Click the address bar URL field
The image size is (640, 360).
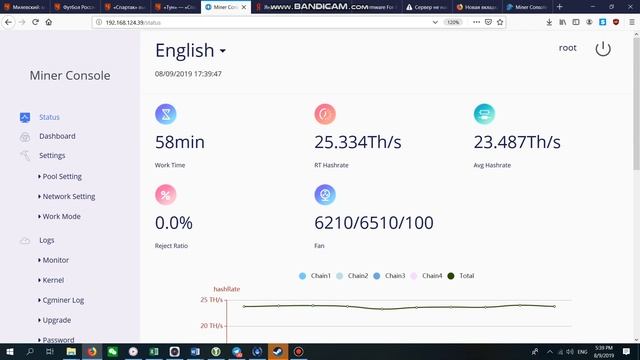(x=261, y=22)
